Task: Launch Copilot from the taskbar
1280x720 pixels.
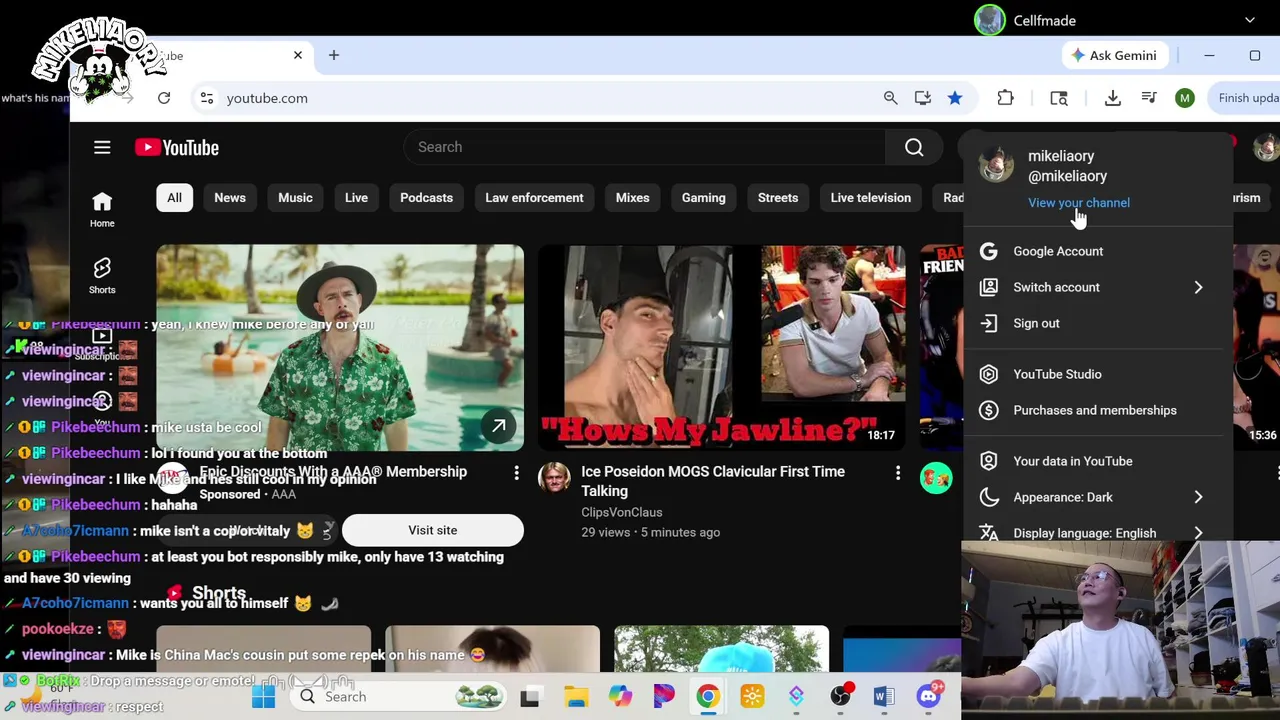Action: [620, 697]
